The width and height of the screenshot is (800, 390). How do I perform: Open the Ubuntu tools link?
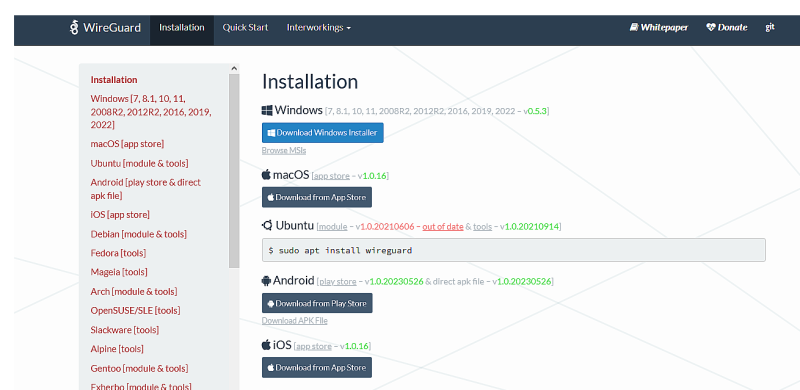482,227
